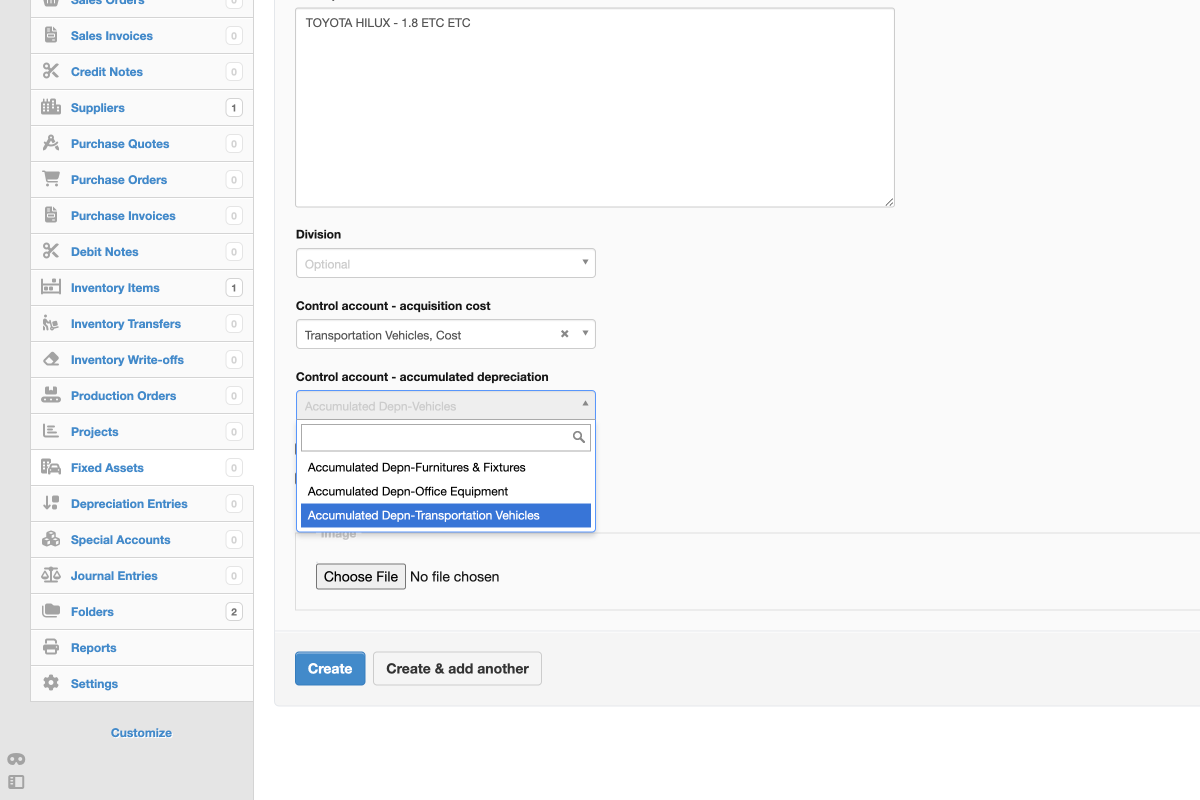This screenshot has height=800, width=1200.
Task: Click the sidebar layout icon at bottom left
Action: tap(16, 782)
